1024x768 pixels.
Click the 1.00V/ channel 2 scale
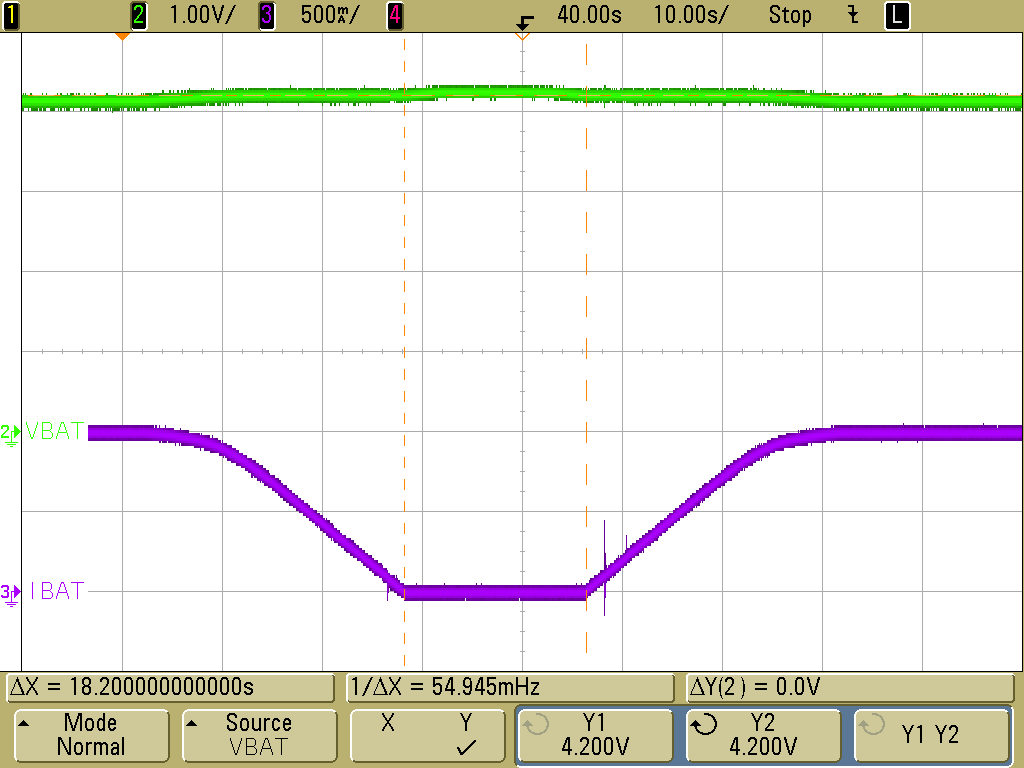(200, 15)
